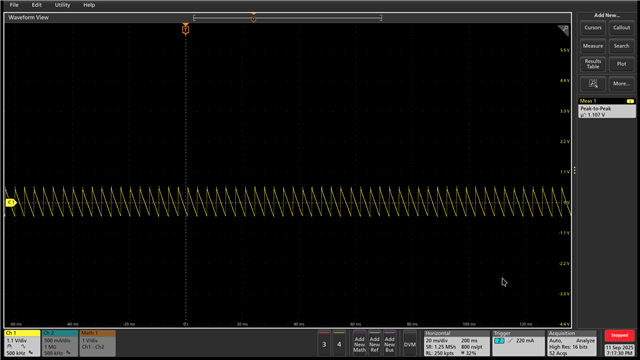Click the 20 ms/div horizontal scale value
Viewport: 640px width, 360px height.
pos(437,341)
